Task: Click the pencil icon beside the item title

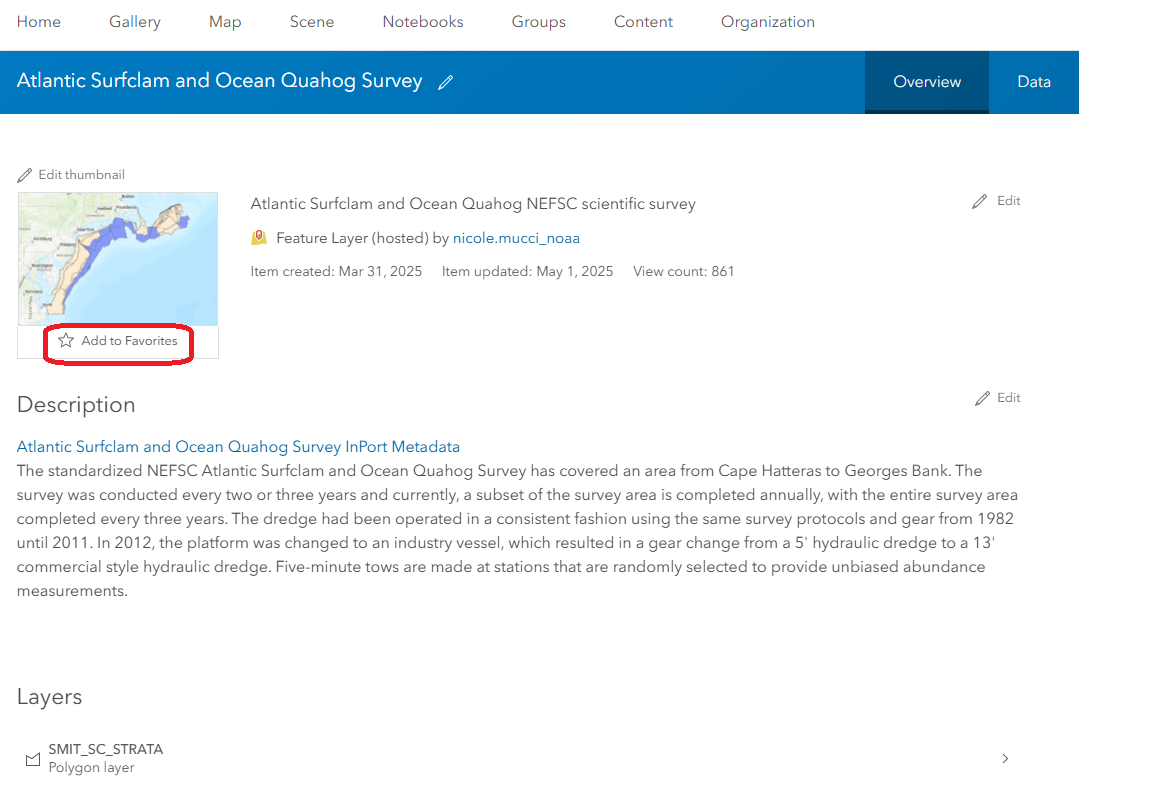Action: coord(445,82)
